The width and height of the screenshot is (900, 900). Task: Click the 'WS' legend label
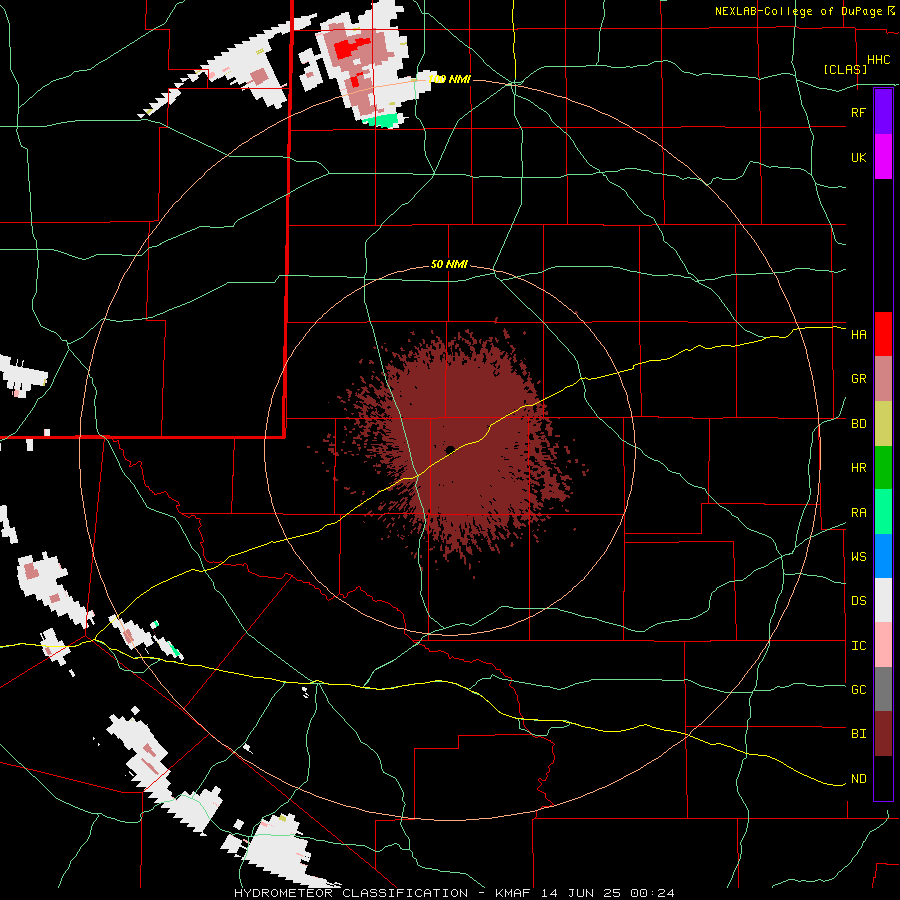click(858, 557)
